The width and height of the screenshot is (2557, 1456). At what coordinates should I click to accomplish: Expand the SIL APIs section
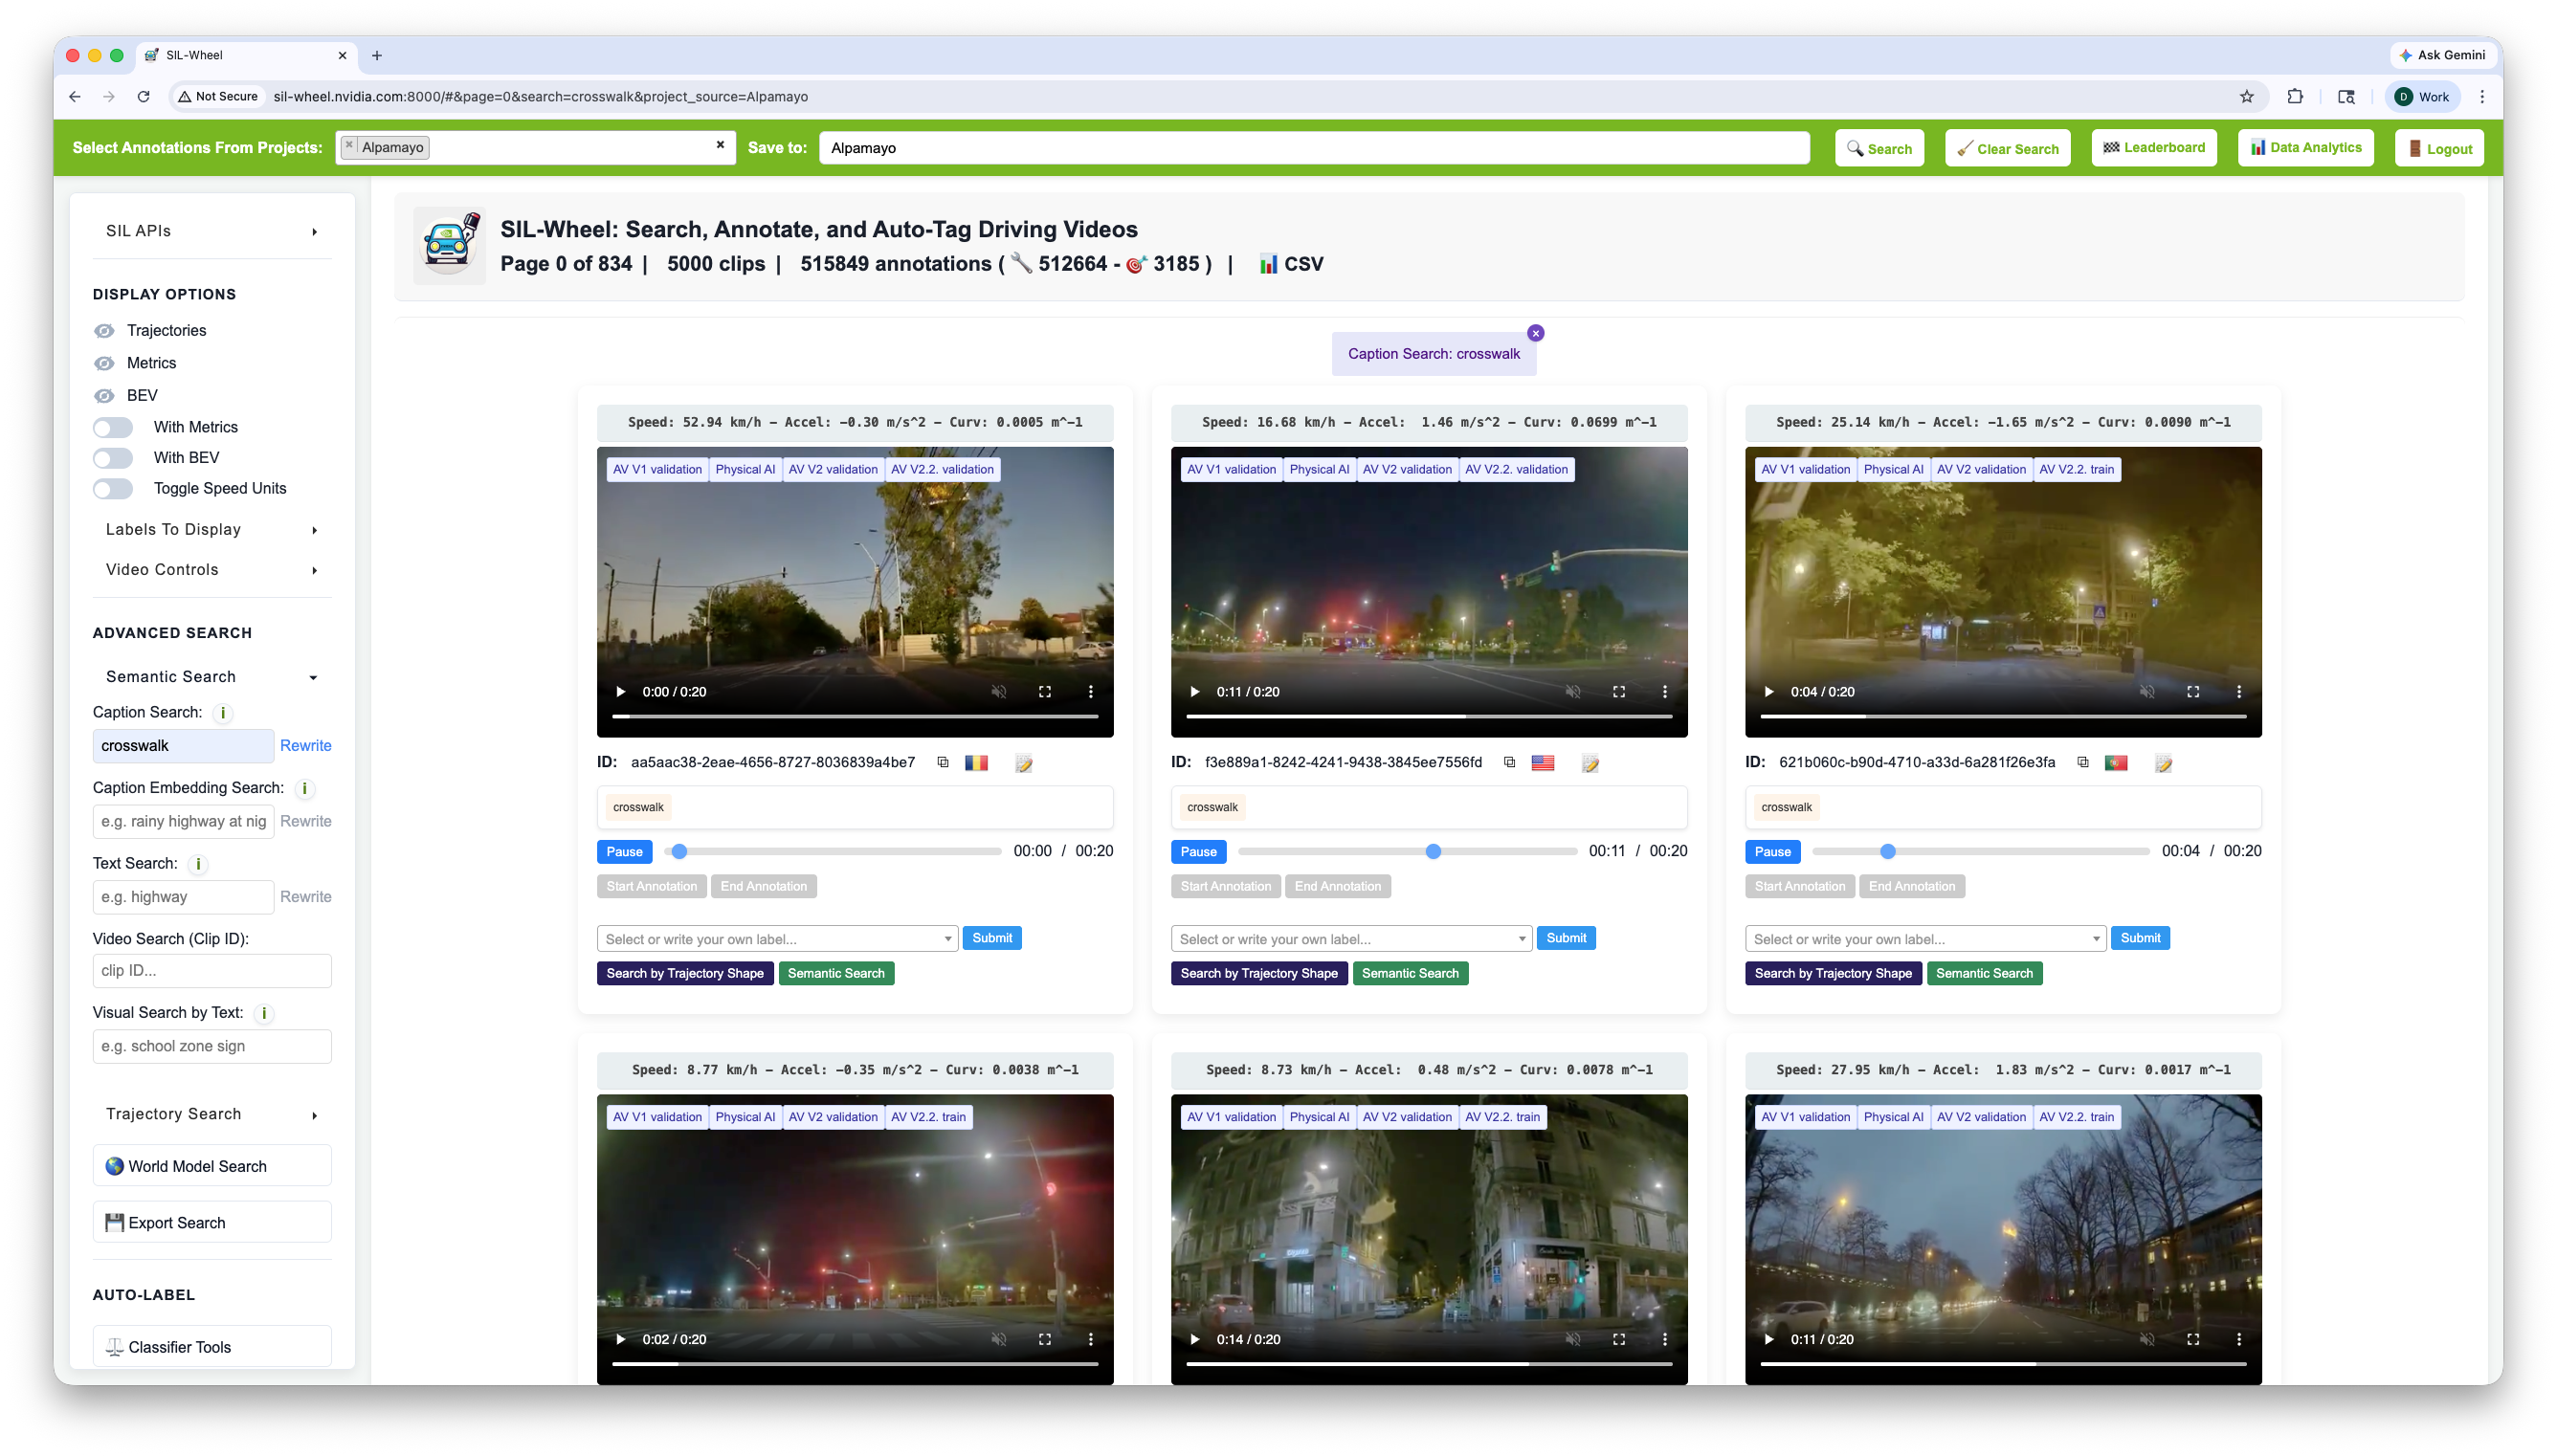click(212, 231)
